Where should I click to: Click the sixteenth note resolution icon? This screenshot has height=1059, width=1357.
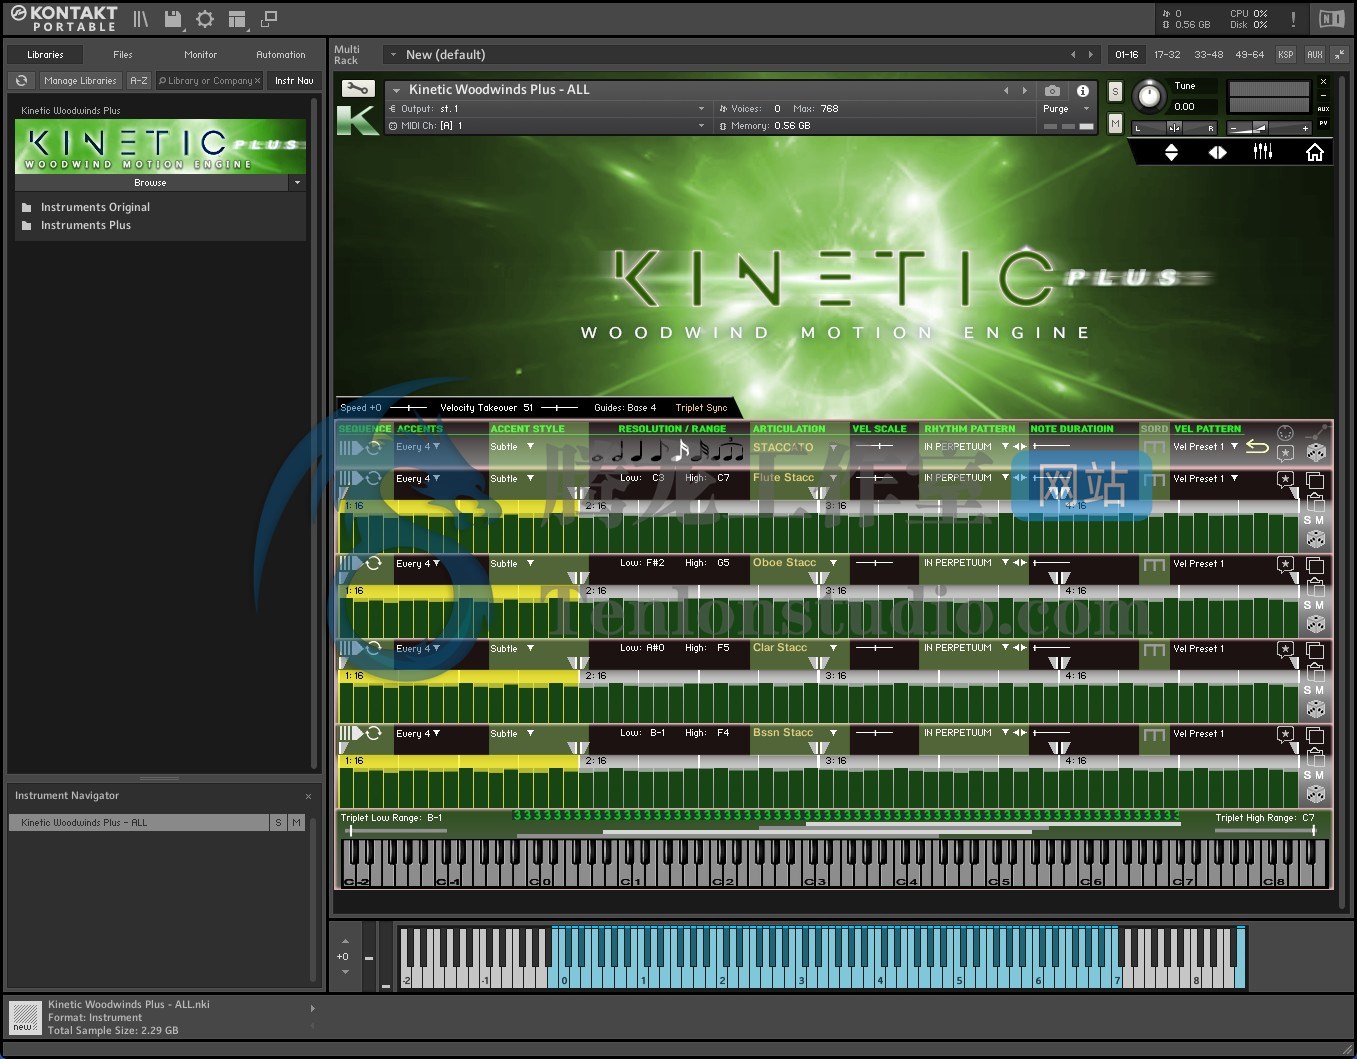[x=682, y=449]
